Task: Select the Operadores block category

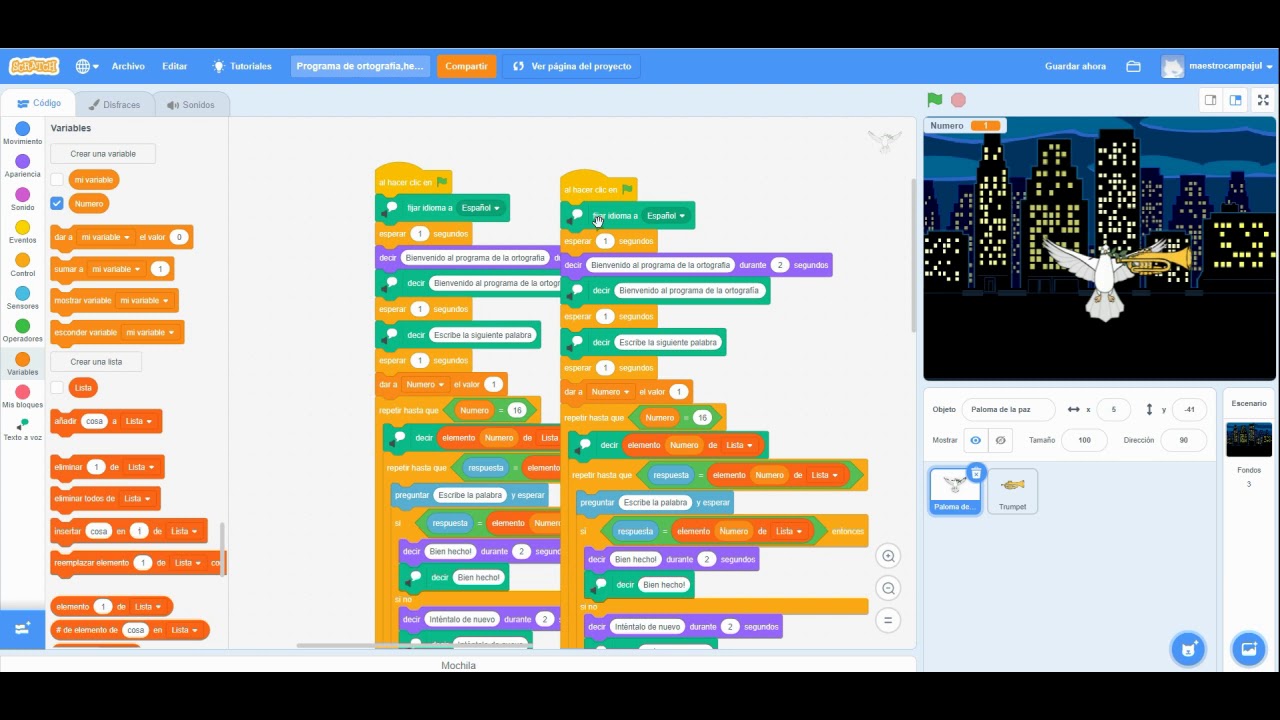Action: (x=22, y=331)
